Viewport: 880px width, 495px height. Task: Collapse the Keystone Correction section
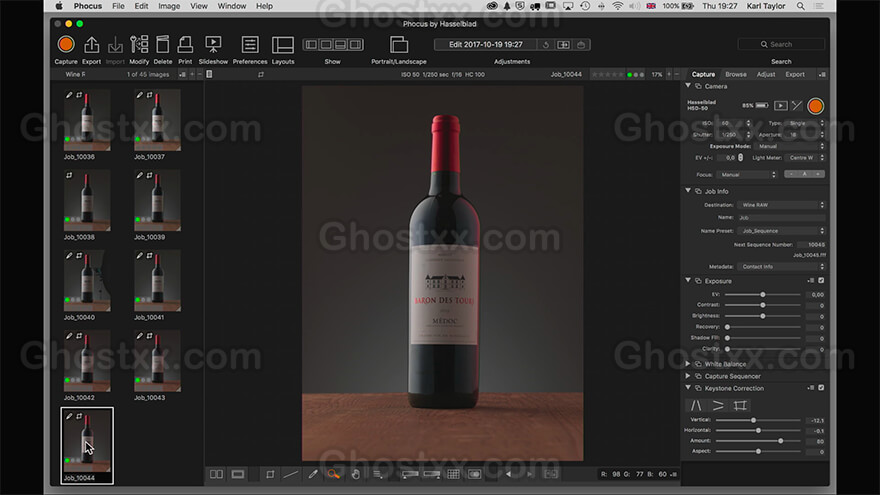pyautogui.click(x=688, y=388)
